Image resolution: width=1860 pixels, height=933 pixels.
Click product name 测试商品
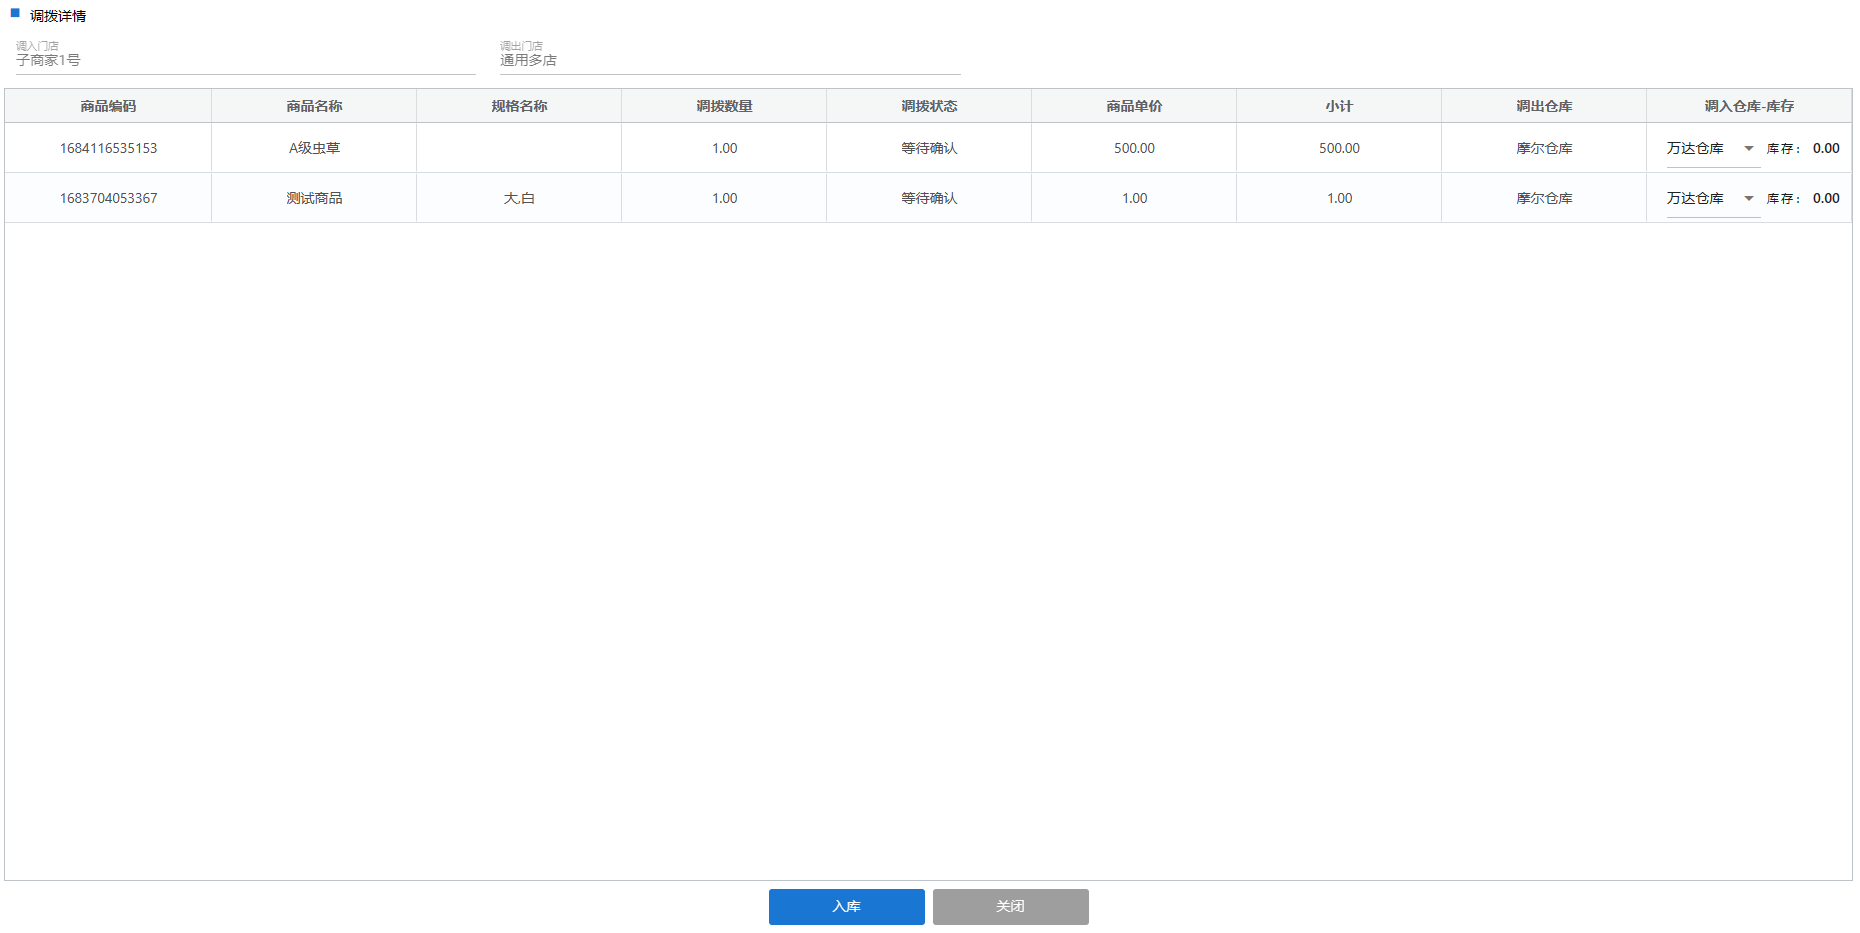[x=314, y=198]
